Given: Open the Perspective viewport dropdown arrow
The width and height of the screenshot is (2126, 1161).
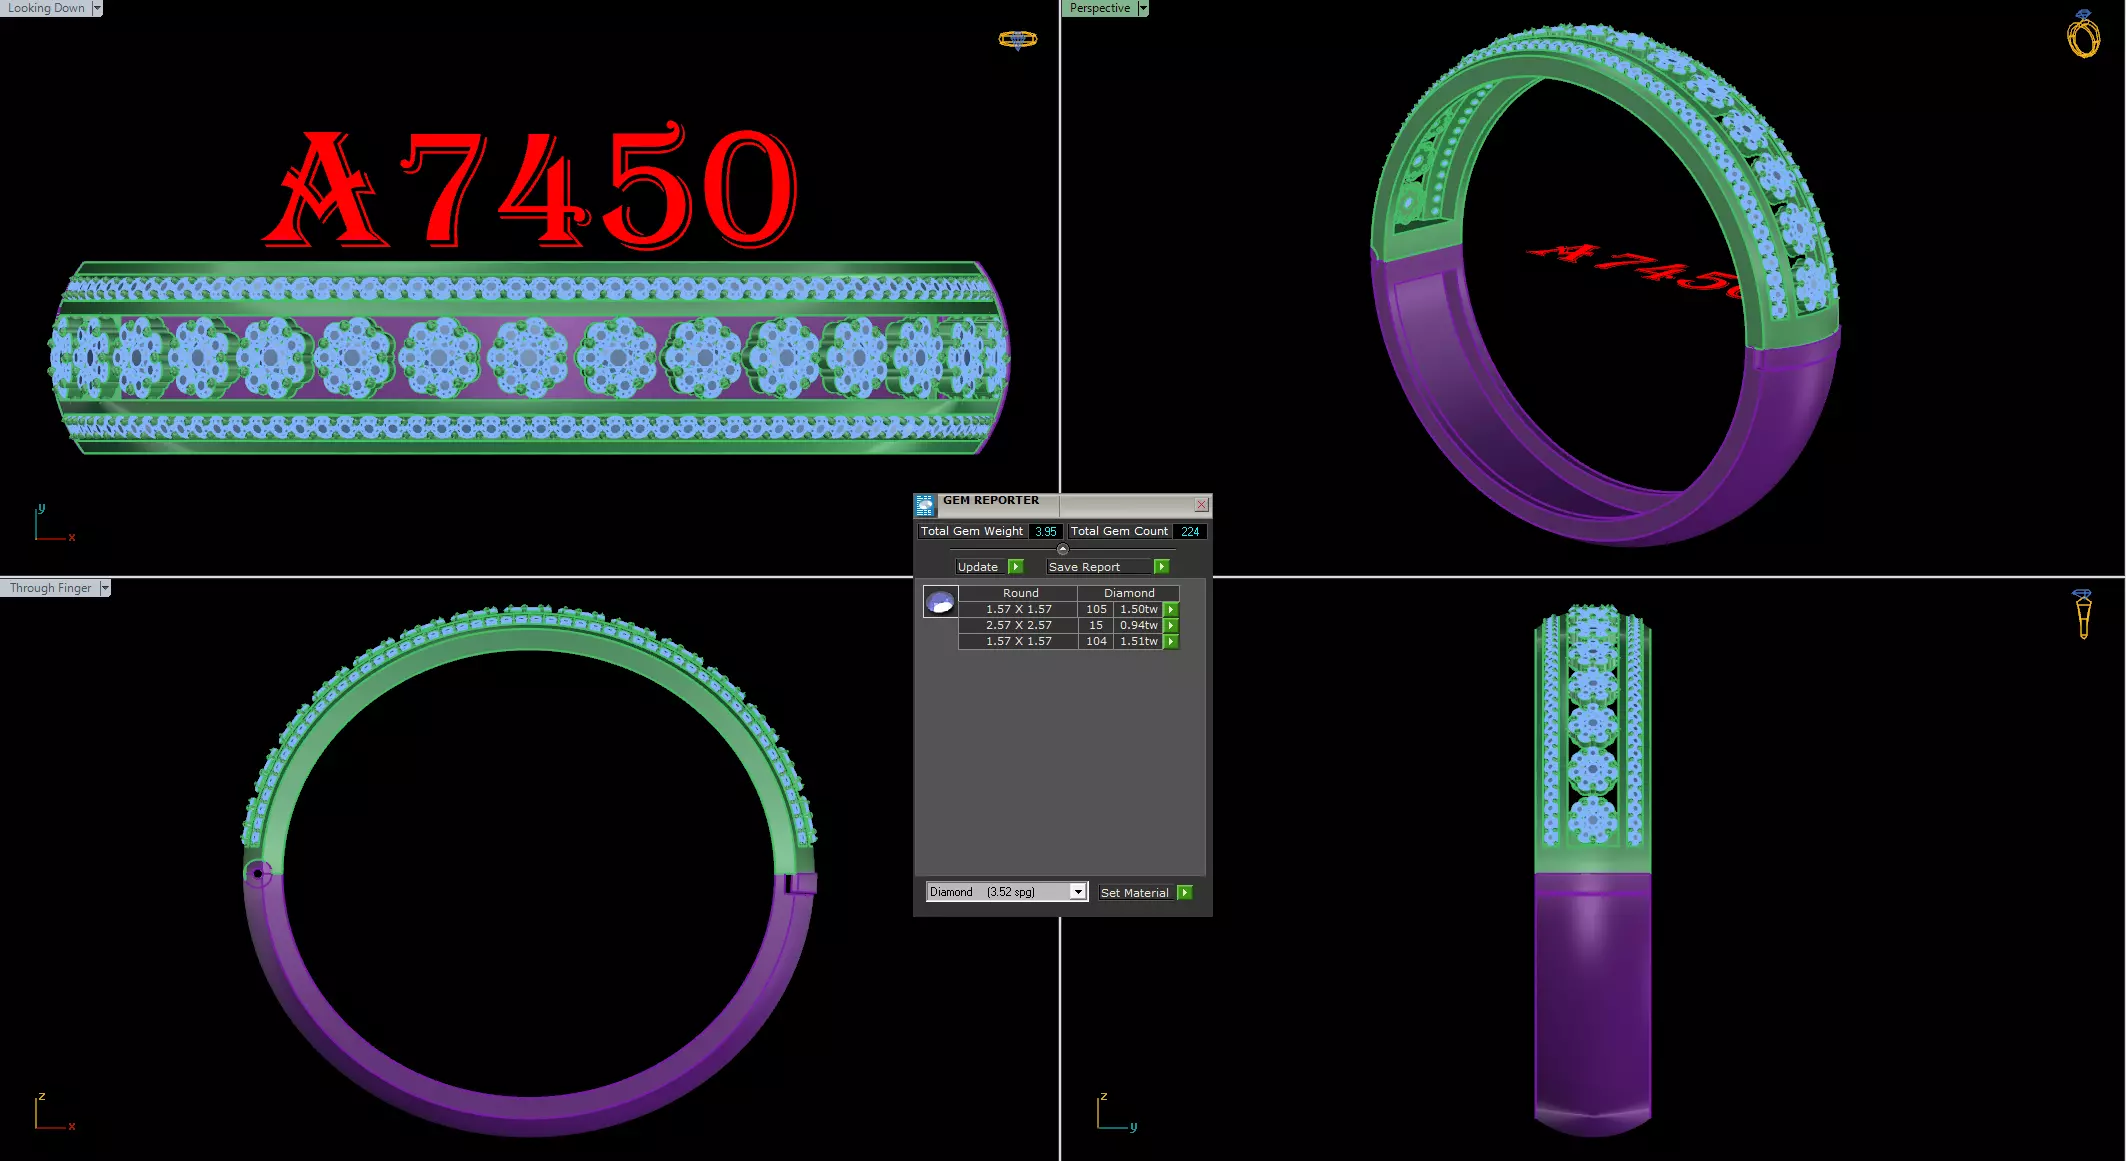Looking at the screenshot, I should tap(1143, 8).
